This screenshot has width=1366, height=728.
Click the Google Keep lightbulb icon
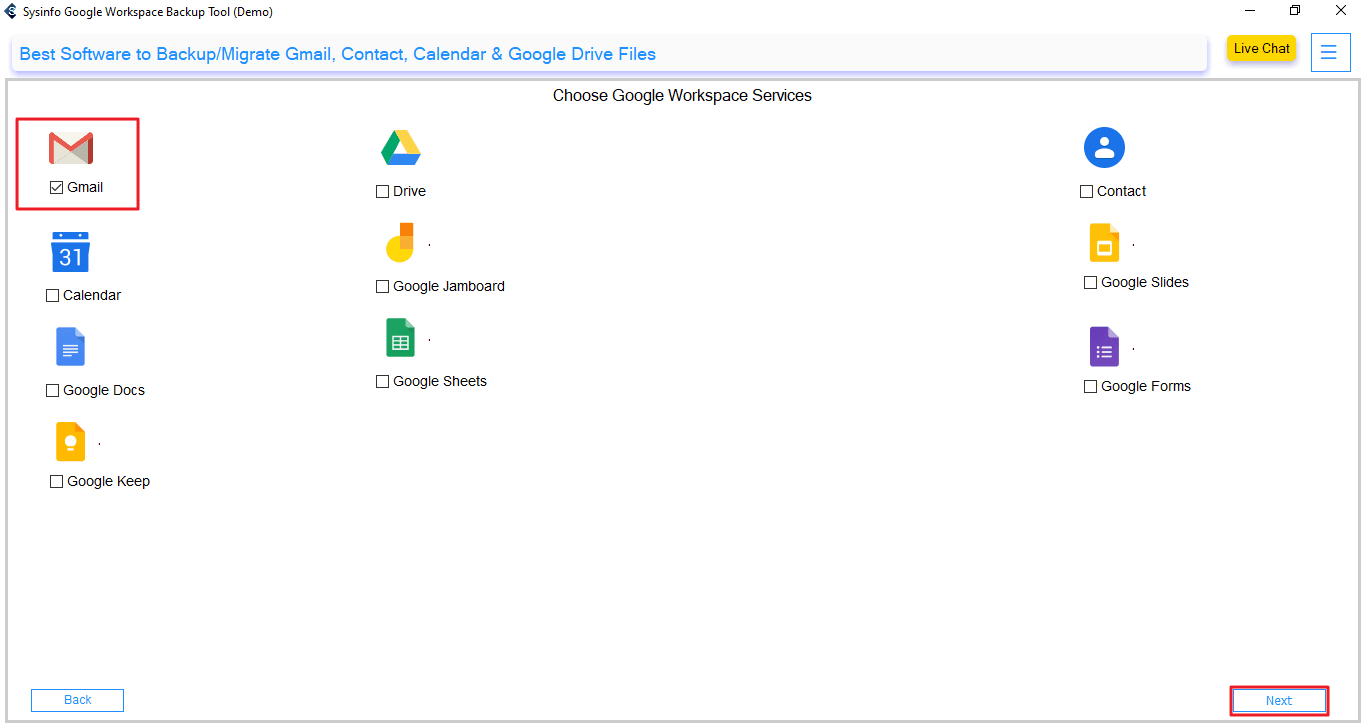tap(70, 442)
